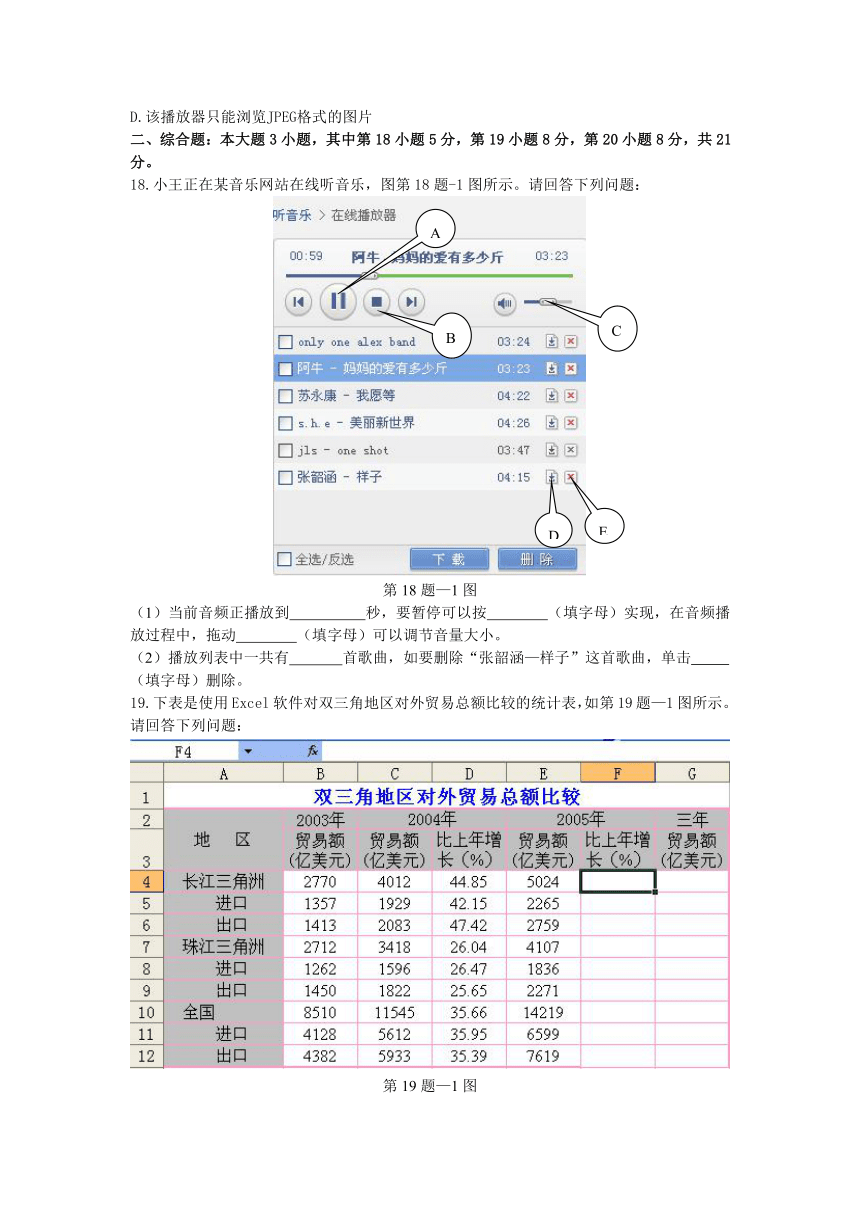The height and width of the screenshot is (1216, 860).
Task: Tick checkbox for only one alex band
Action: coord(285,342)
